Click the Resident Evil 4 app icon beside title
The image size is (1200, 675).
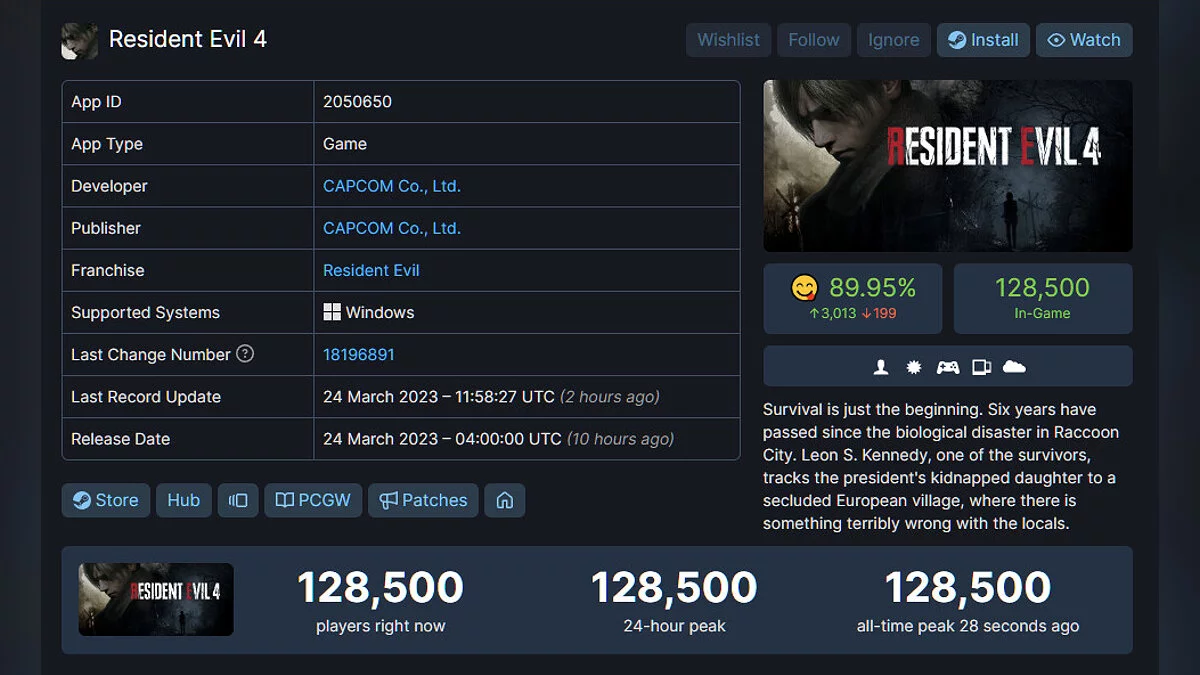click(79, 40)
